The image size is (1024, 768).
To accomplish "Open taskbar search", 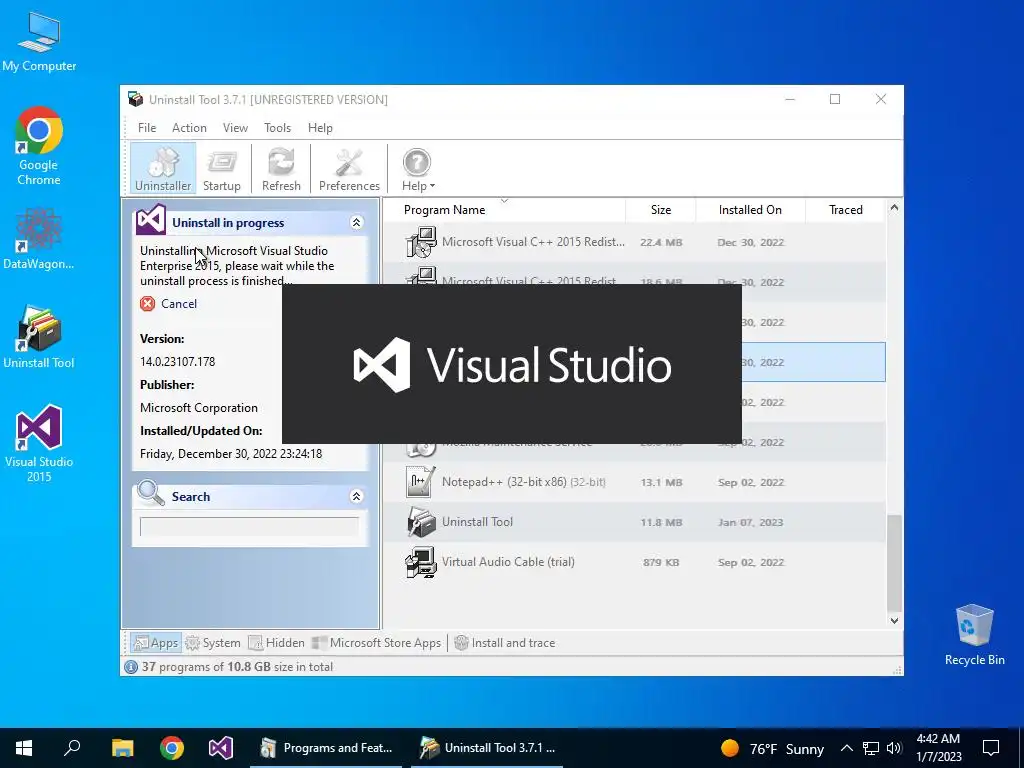I will [72, 748].
